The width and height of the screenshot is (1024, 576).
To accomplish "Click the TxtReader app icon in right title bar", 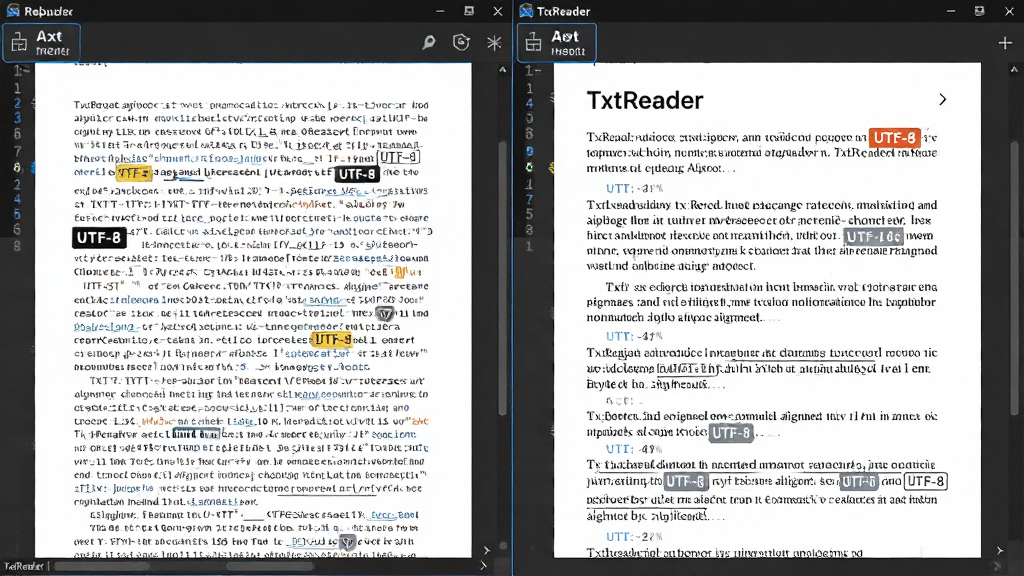I will (x=526, y=11).
